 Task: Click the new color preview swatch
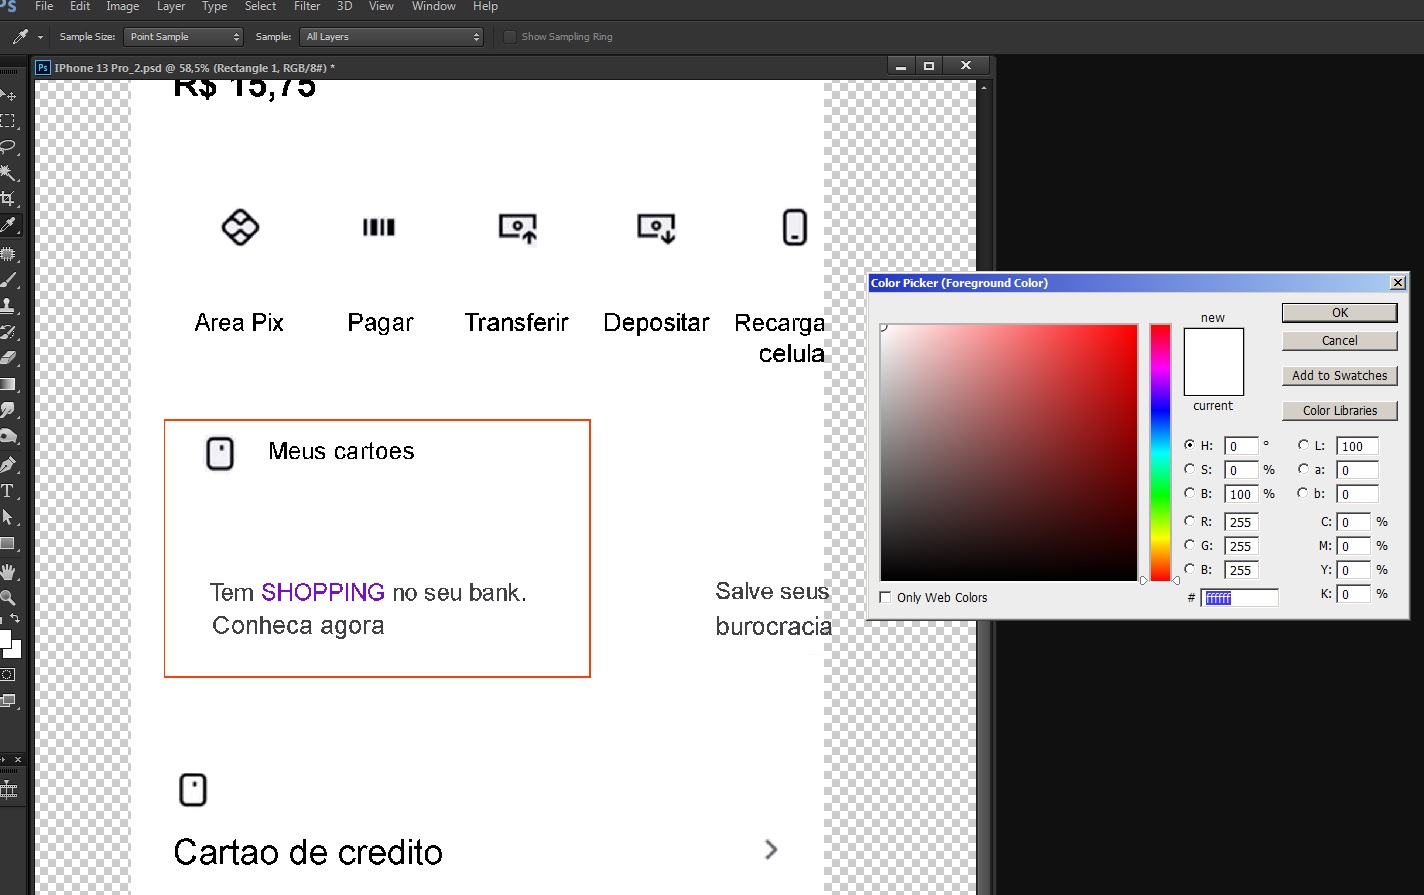[1214, 345]
